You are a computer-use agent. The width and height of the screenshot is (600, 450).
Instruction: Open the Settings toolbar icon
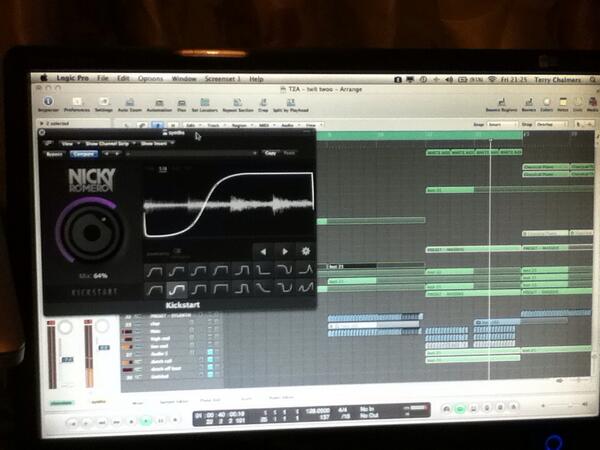coord(104,104)
